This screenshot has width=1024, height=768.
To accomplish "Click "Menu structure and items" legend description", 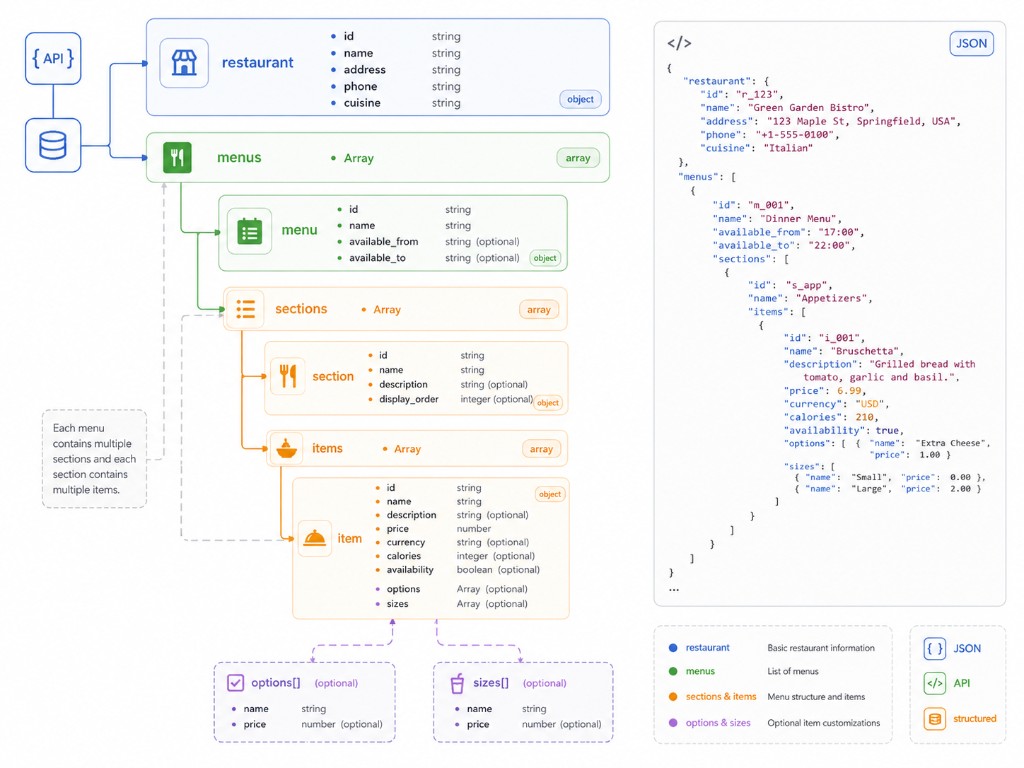I will pos(816,697).
